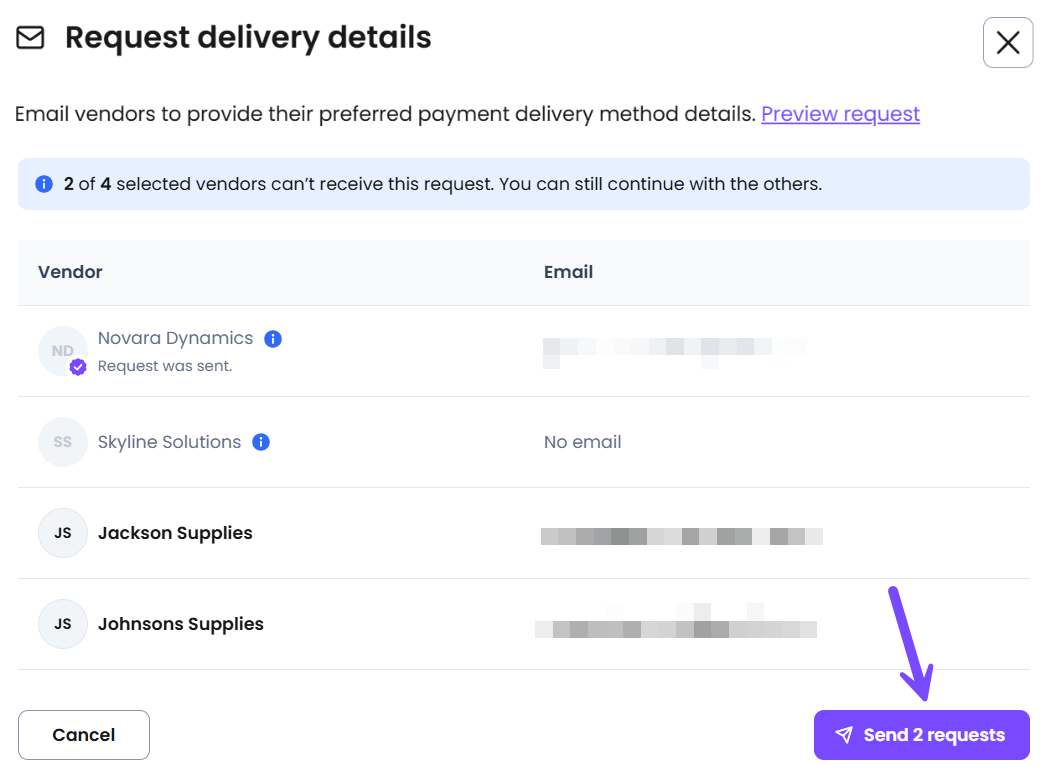Click the info icon in the blue banner

pyautogui.click(x=44, y=184)
